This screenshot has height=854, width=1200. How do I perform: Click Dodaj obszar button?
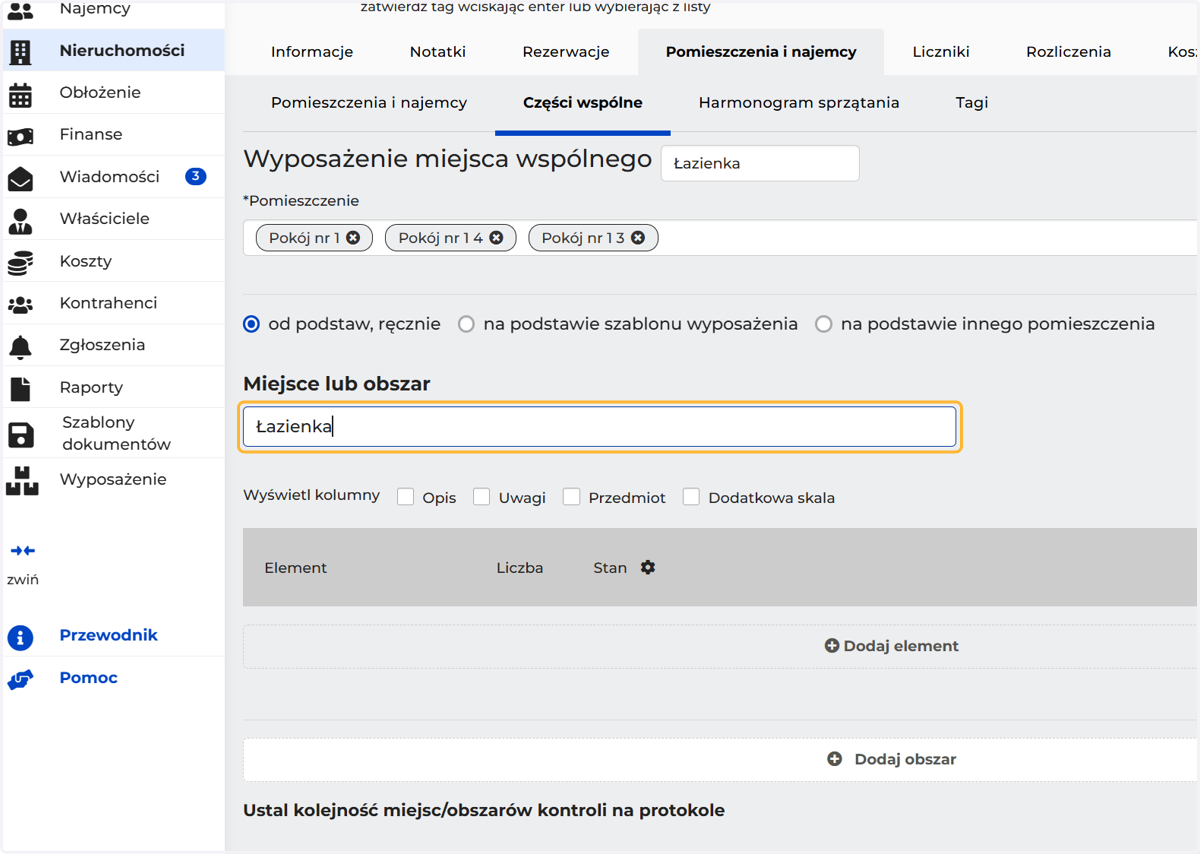891,759
